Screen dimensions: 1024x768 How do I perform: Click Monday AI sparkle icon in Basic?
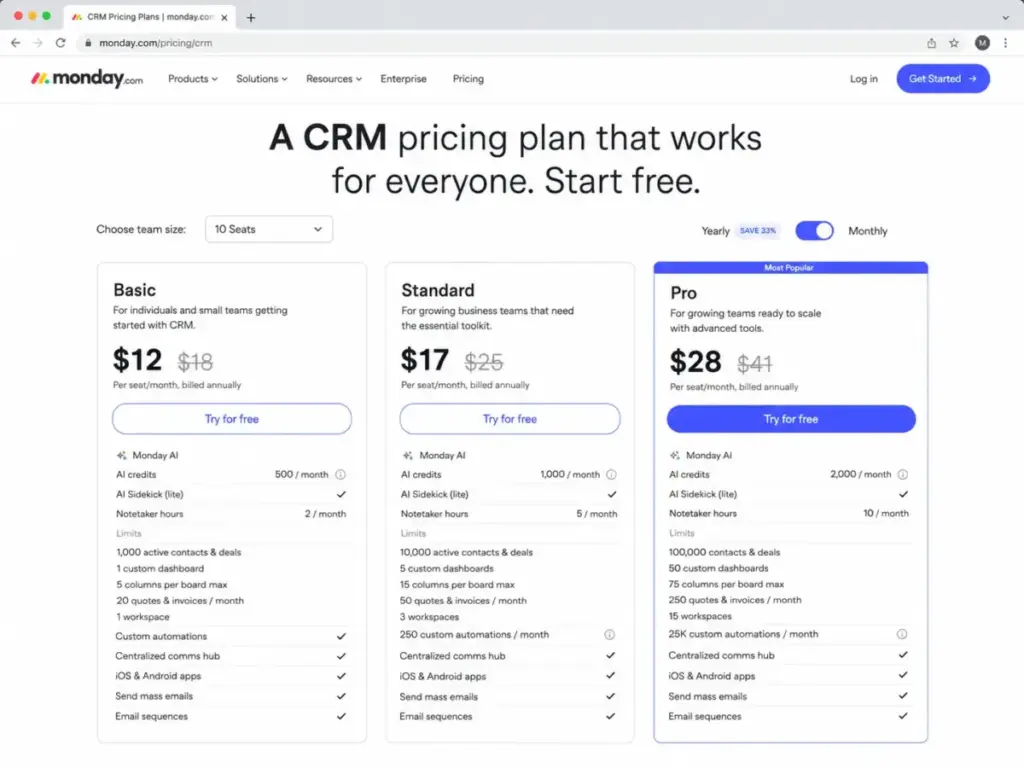tap(121, 456)
